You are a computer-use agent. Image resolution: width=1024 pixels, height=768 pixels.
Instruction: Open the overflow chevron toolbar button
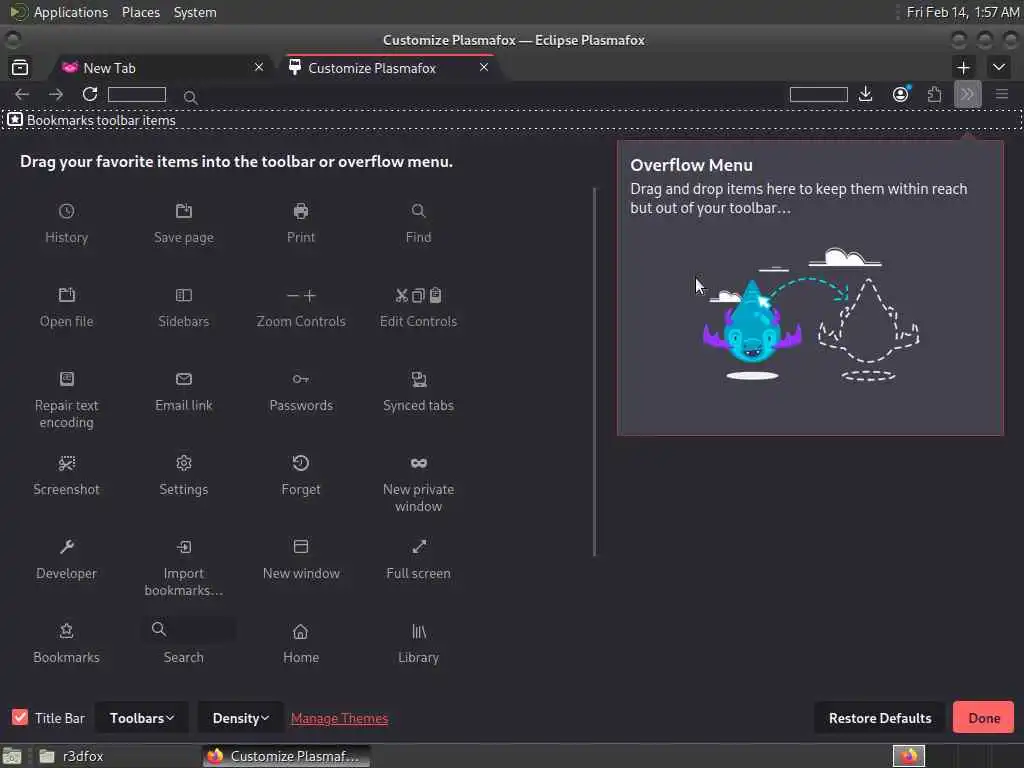(x=967, y=95)
